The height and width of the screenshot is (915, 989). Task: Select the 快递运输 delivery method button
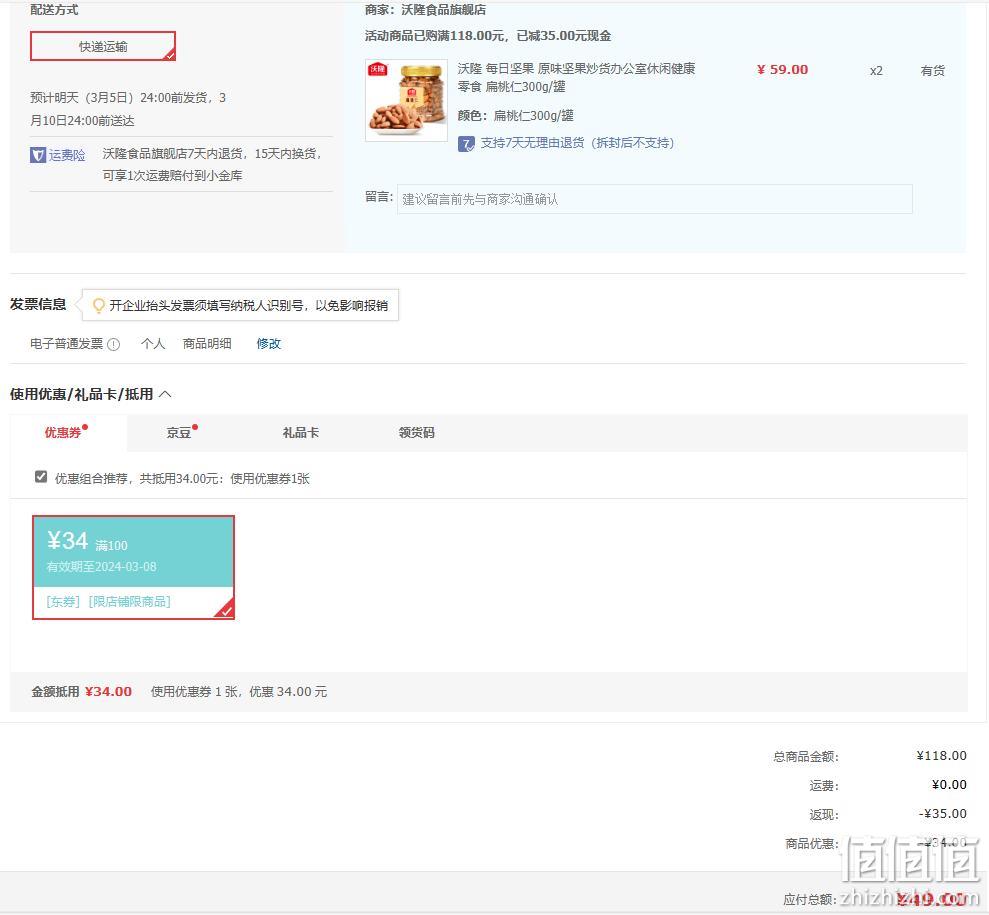(x=103, y=46)
